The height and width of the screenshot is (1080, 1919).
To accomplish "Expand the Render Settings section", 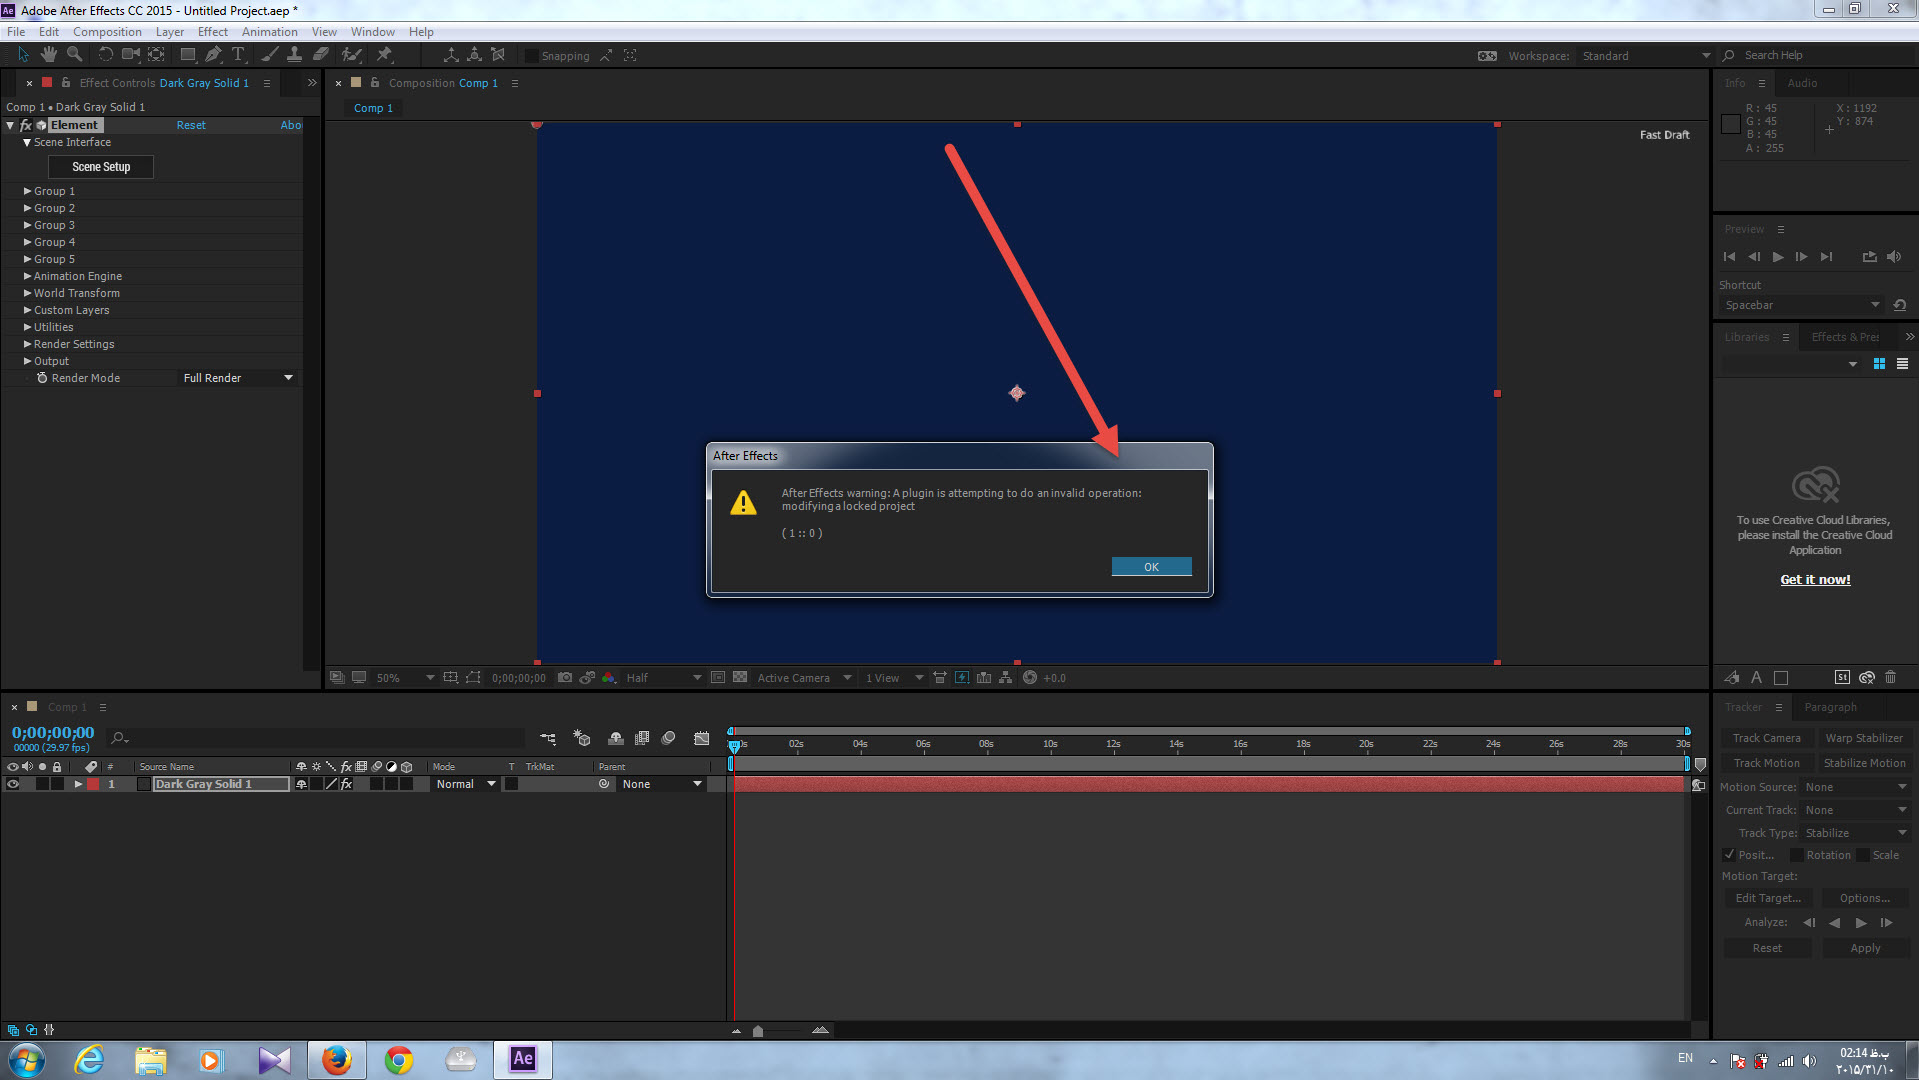I will (x=27, y=344).
